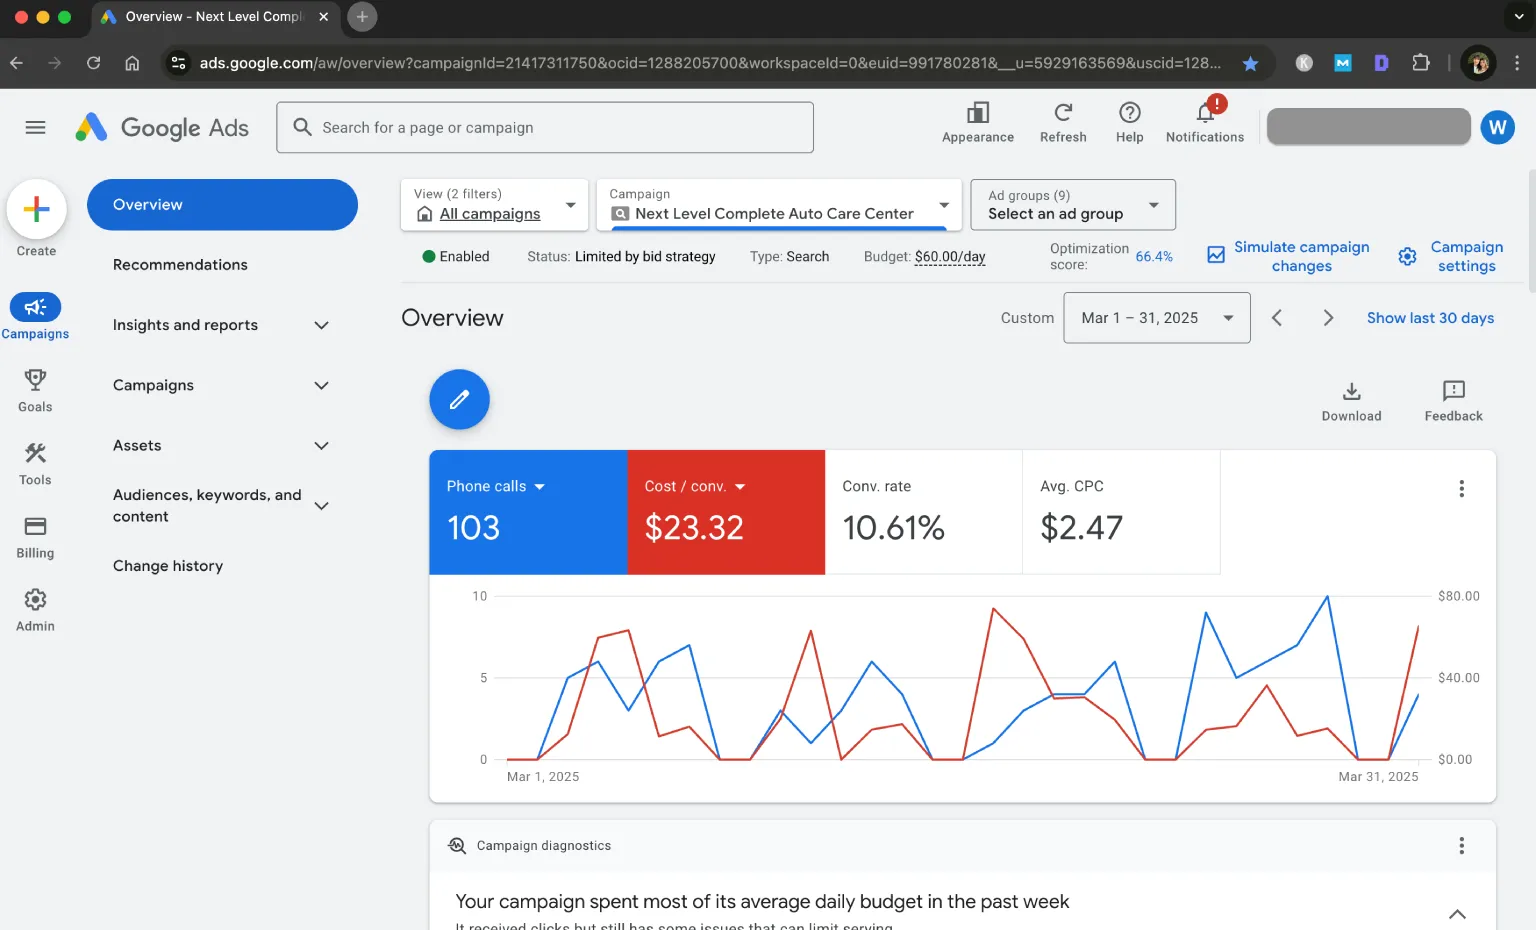Open Appearance settings

pos(978,123)
